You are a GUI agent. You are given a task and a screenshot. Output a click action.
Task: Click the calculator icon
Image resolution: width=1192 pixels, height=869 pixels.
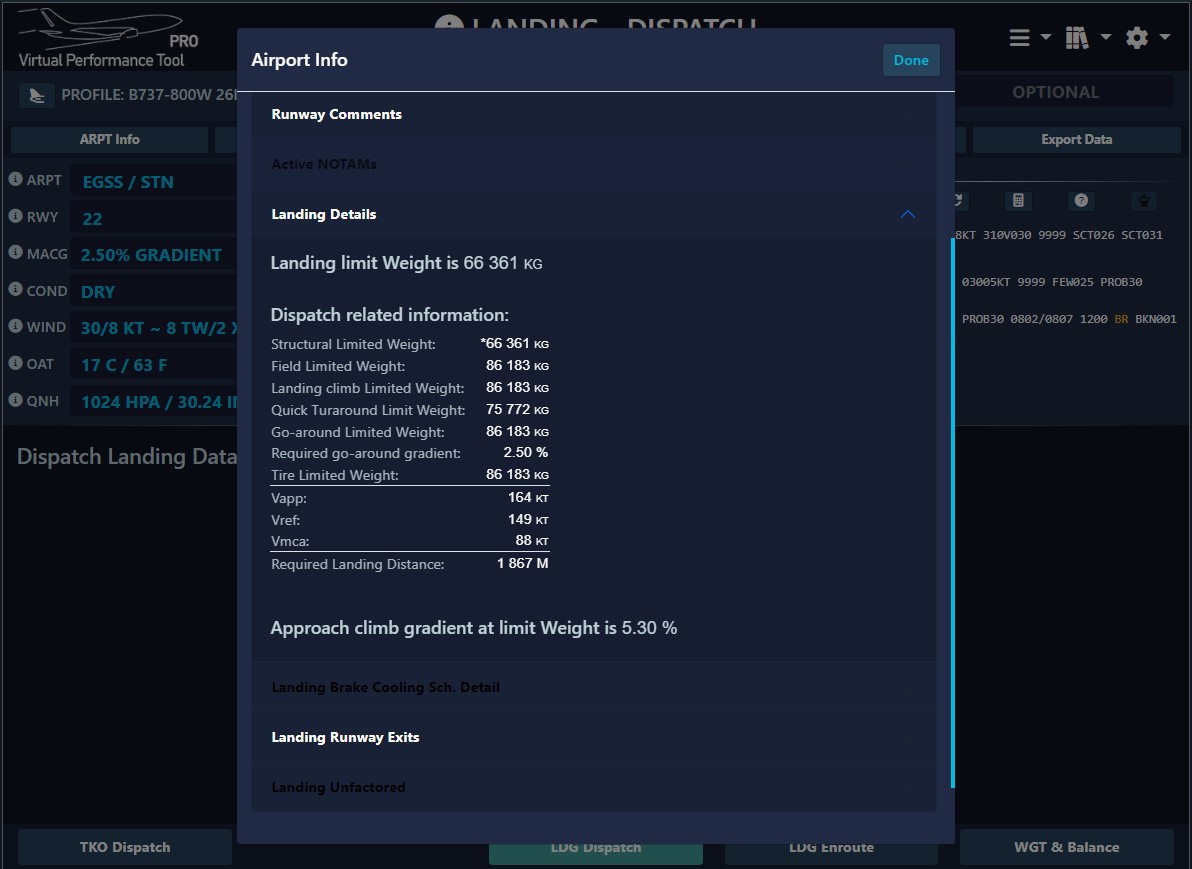click(1018, 200)
